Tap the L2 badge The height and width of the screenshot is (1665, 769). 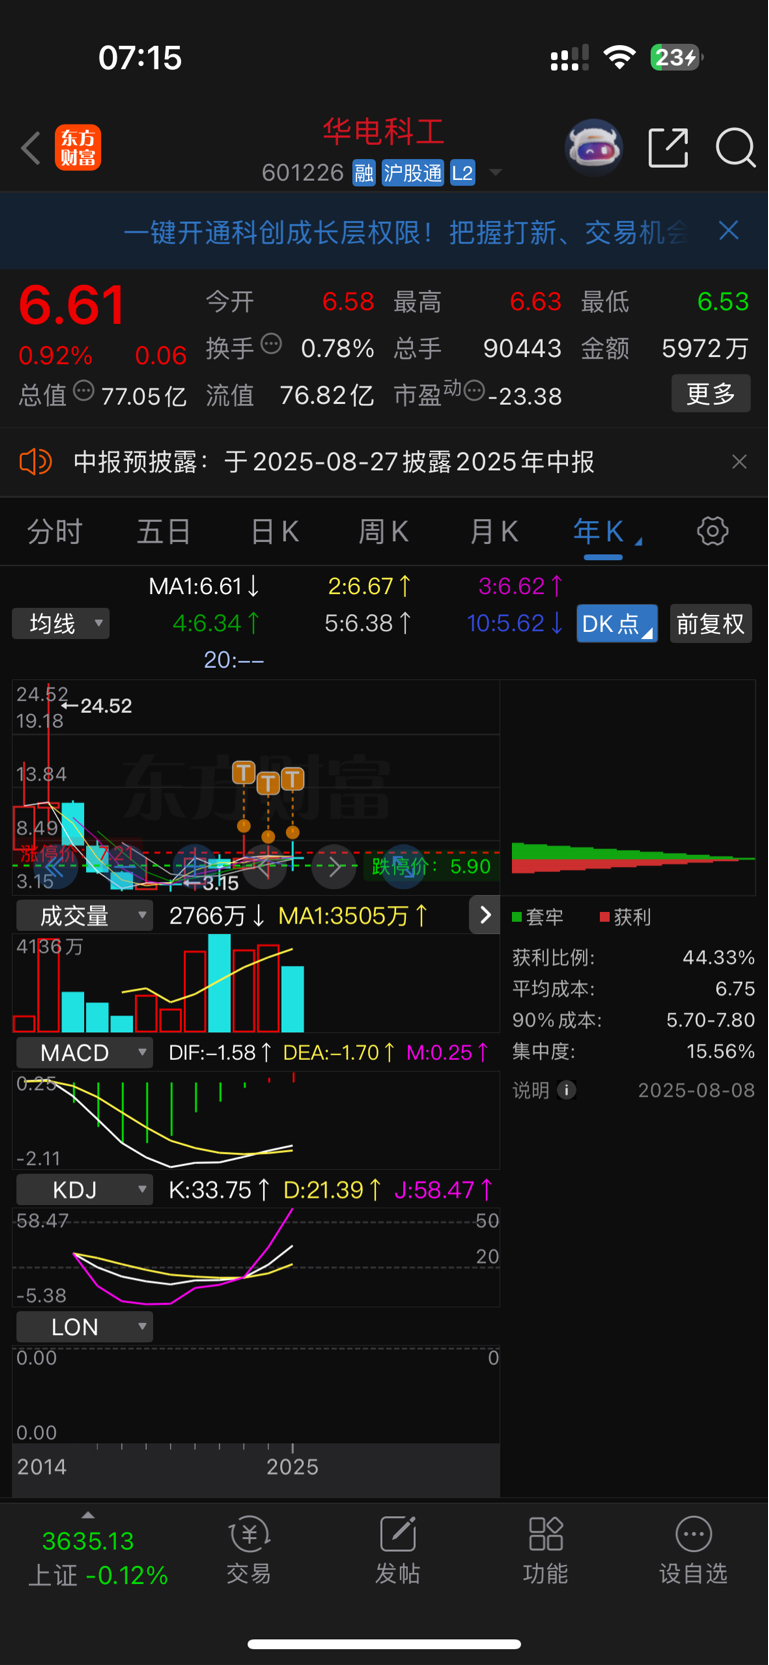coord(462,173)
